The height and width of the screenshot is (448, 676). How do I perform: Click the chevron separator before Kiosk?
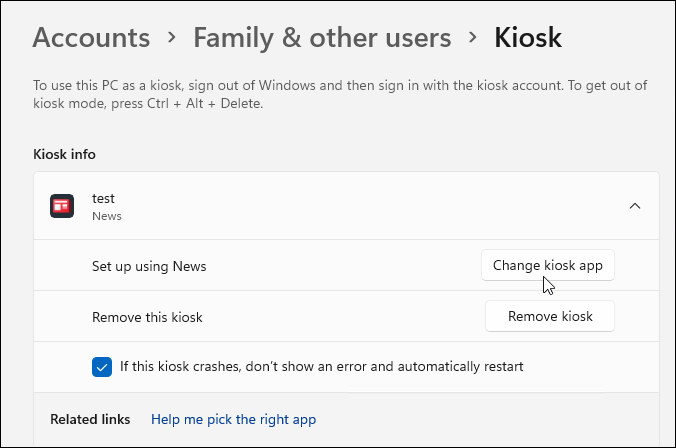[472, 40]
